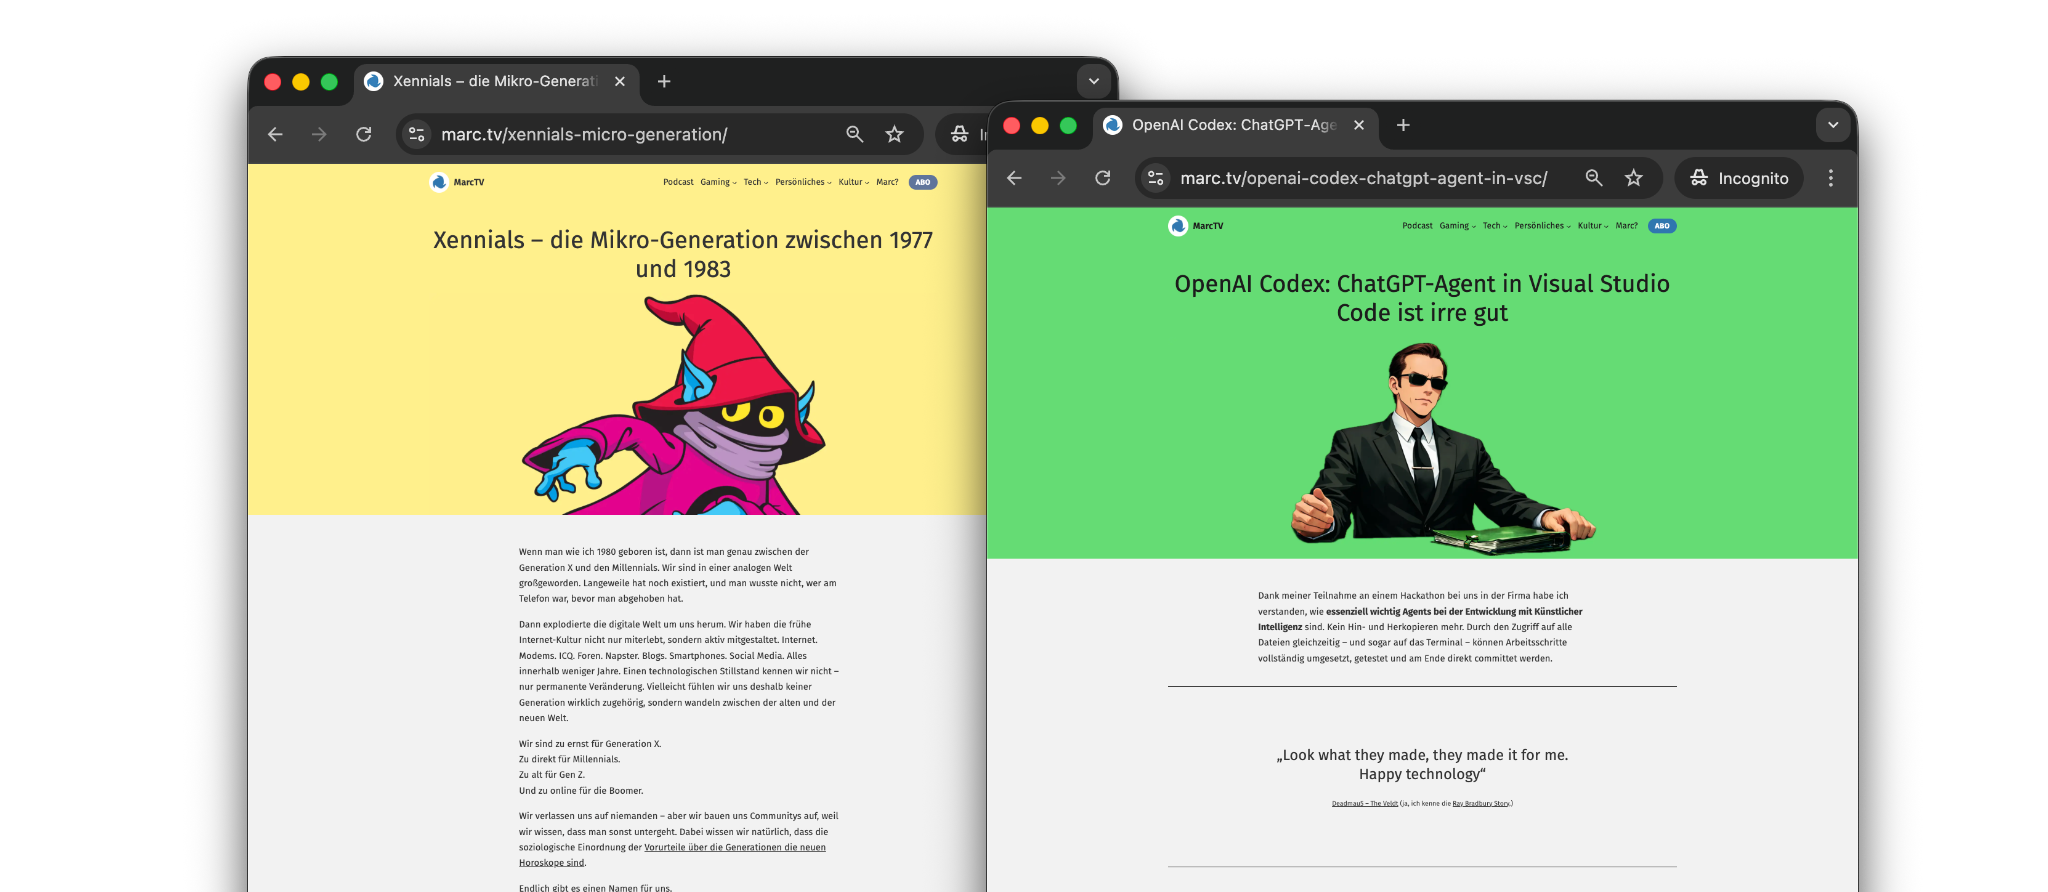Bookmark the OpenAI Codex page with the star

[1634, 178]
